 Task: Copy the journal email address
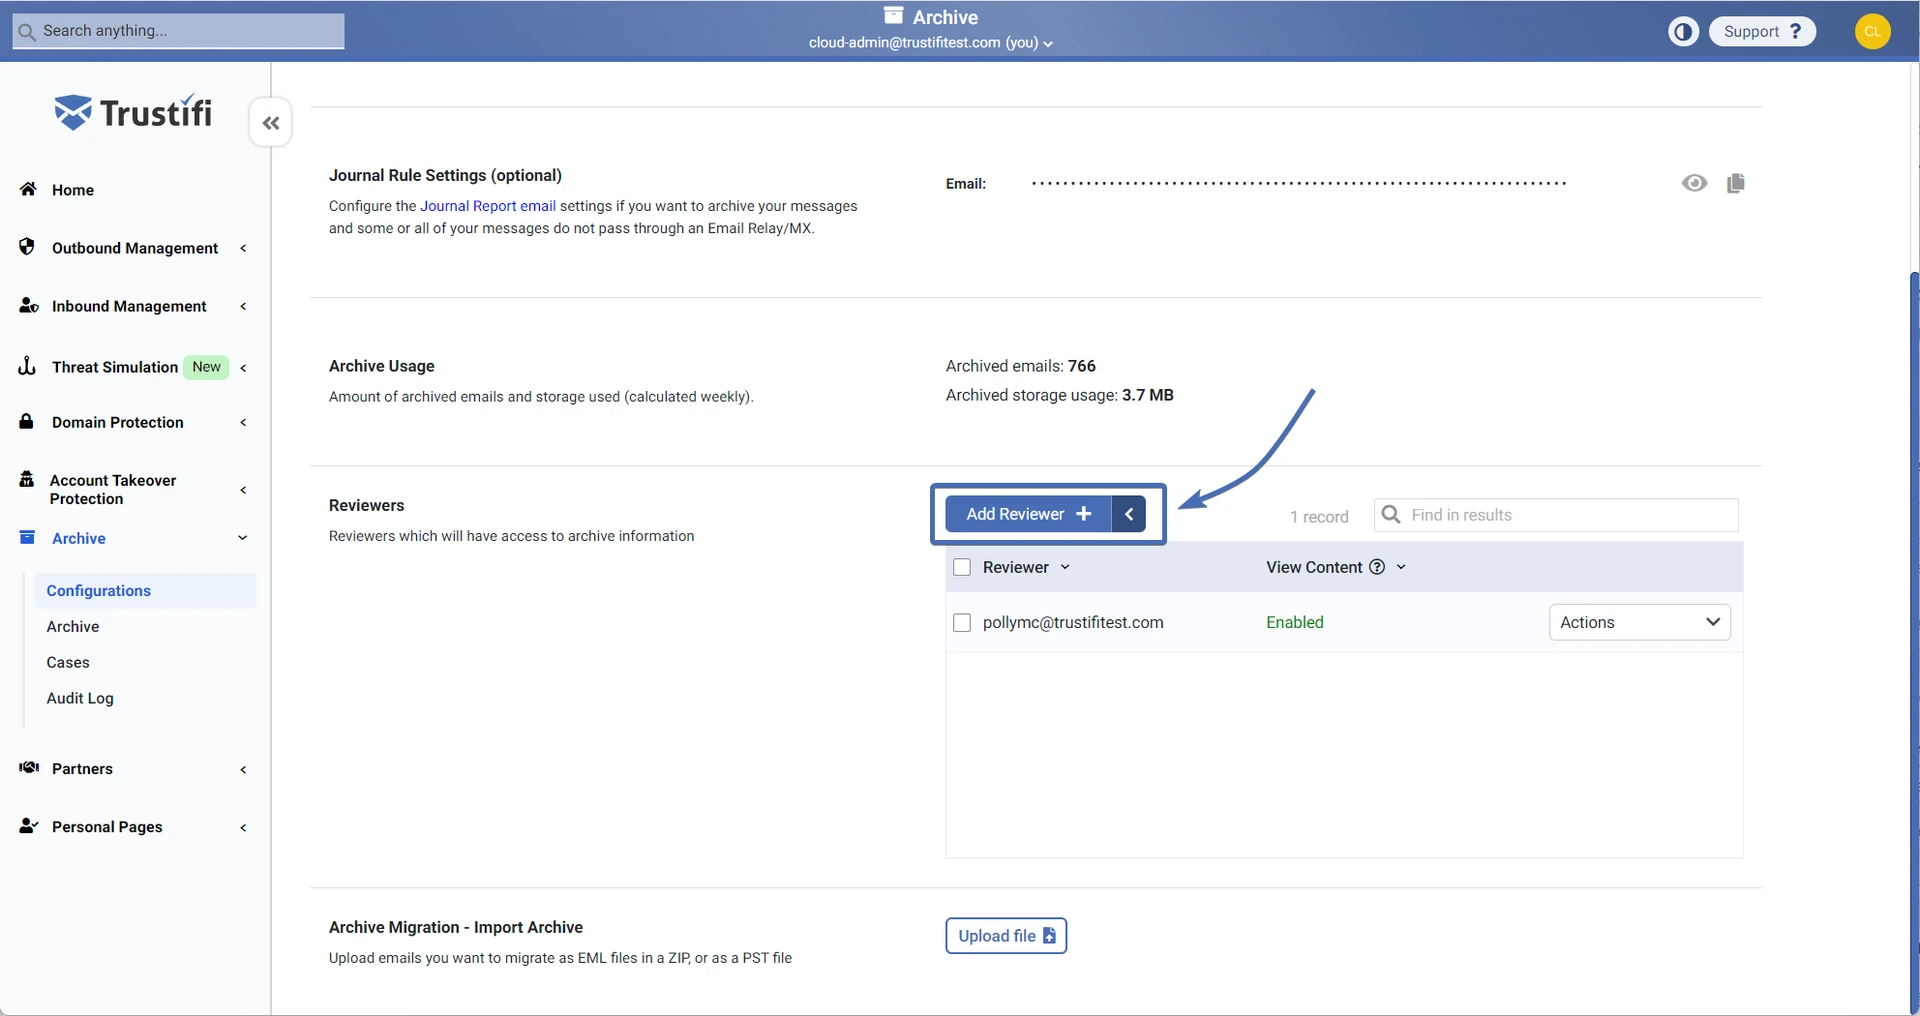pyautogui.click(x=1735, y=183)
